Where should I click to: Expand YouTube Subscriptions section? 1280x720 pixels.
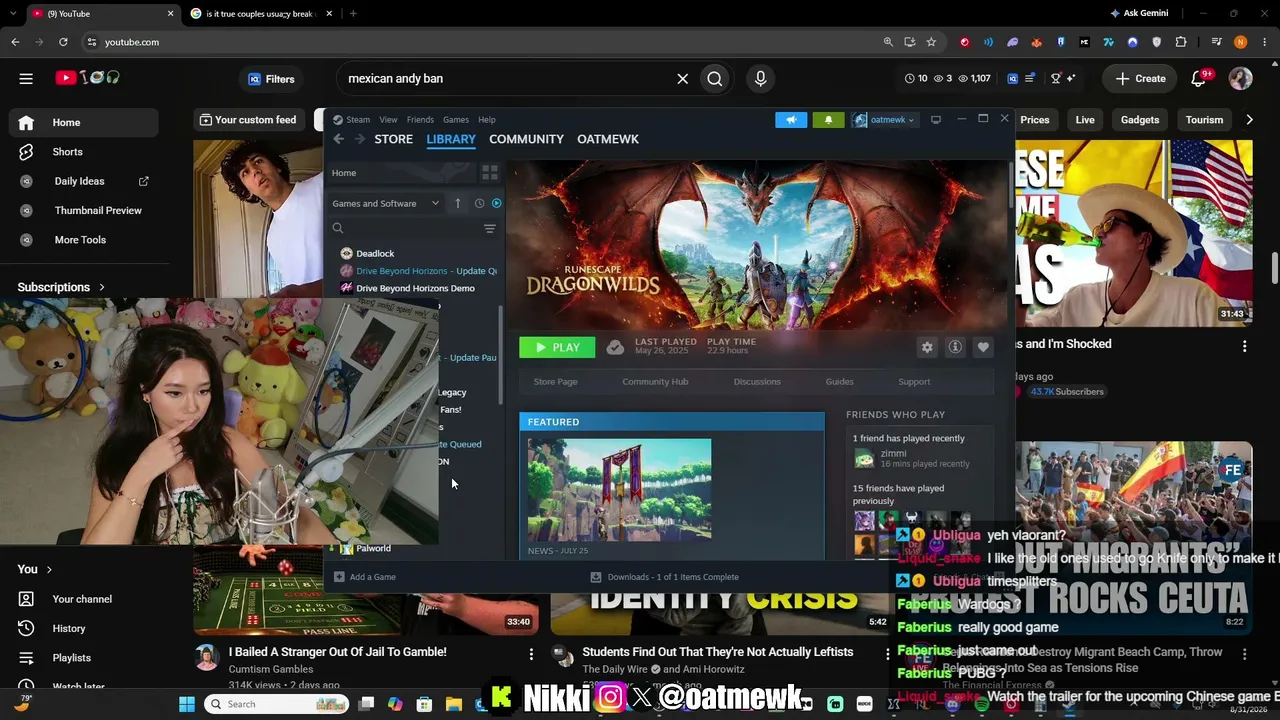pyautogui.click(x=61, y=287)
